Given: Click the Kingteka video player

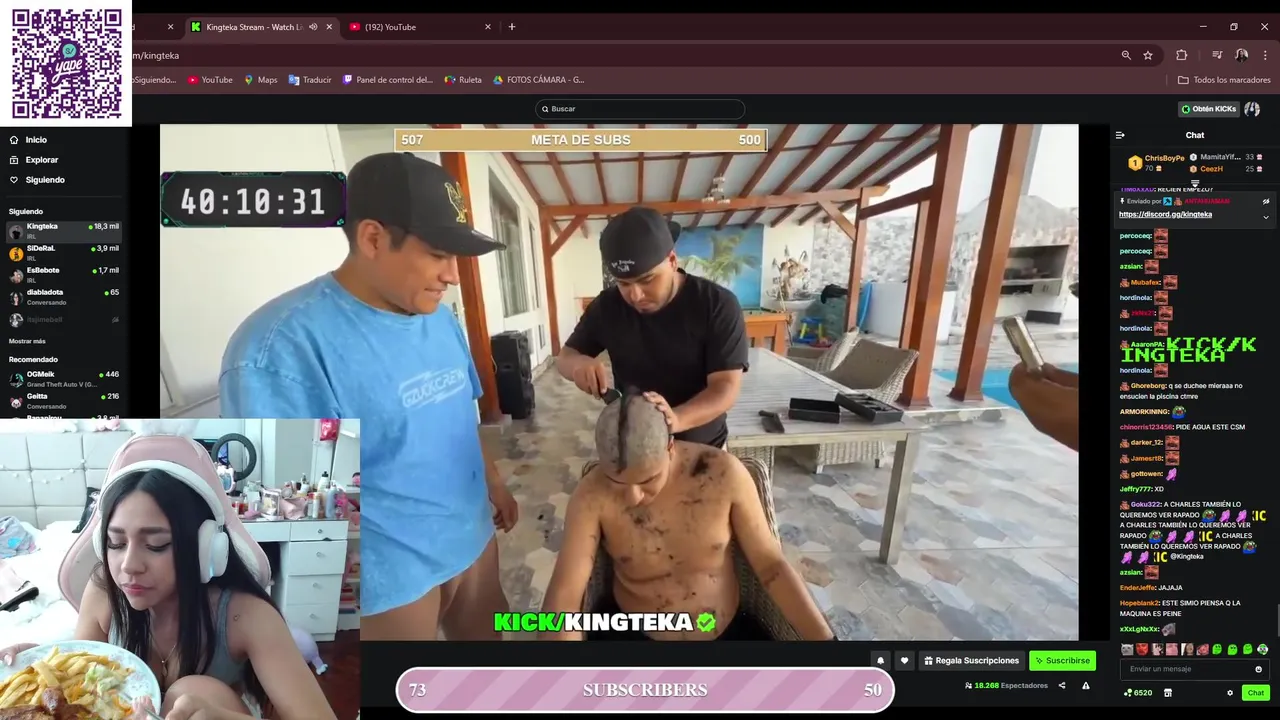Looking at the screenshot, I should click(x=619, y=382).
